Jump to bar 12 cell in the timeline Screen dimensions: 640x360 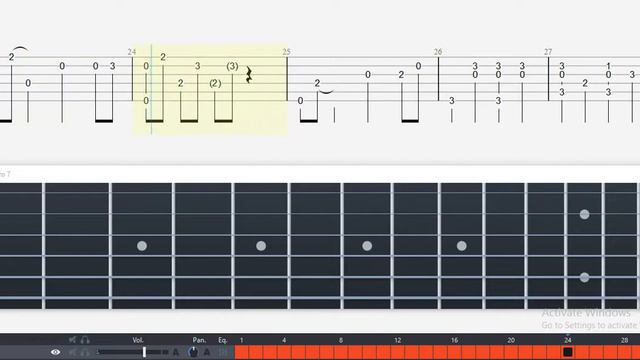click(x=398, y=352)
